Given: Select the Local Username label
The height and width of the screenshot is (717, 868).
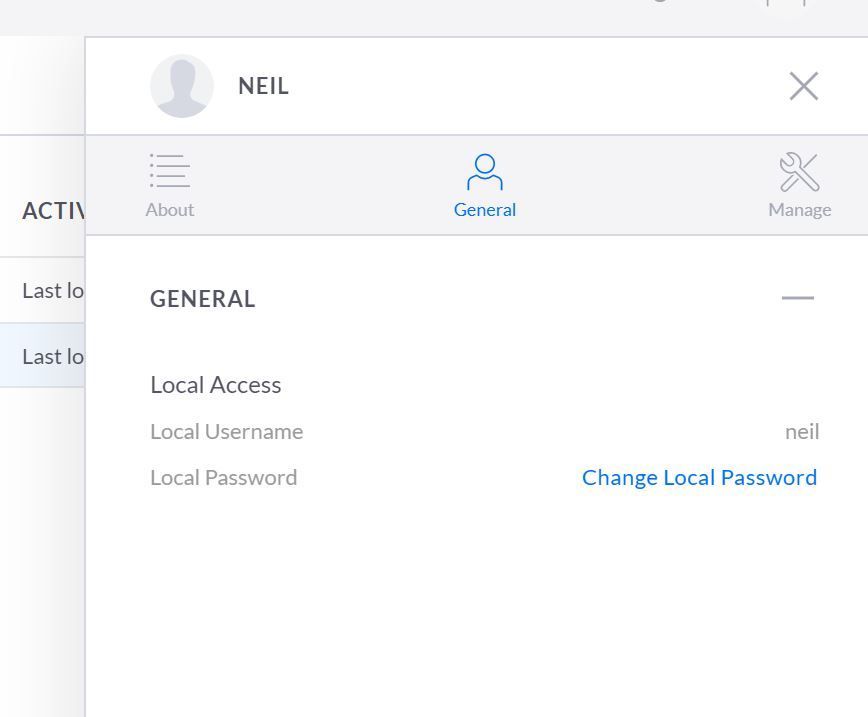Looking at the screenshot, I should pos(226,432).
